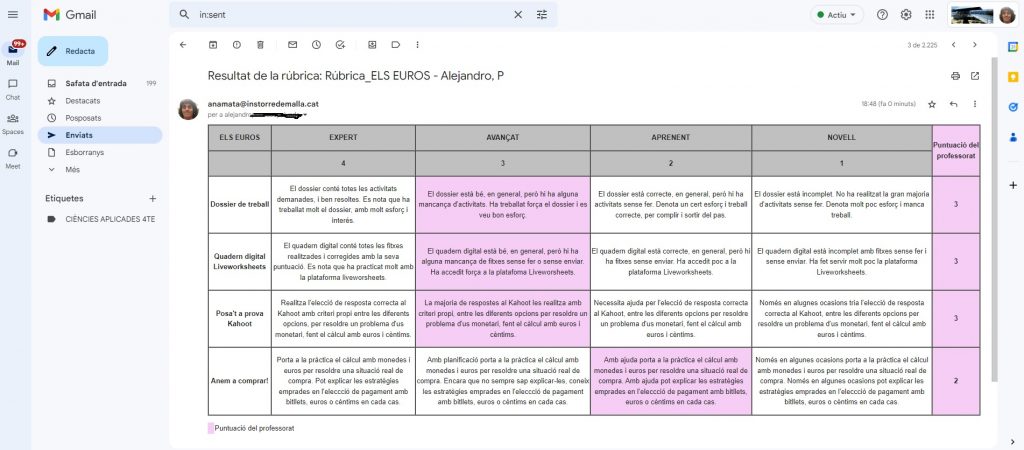1024x450 pixels.
Task: Expand recipient details arrow below sender
Action: coord(305,115)
